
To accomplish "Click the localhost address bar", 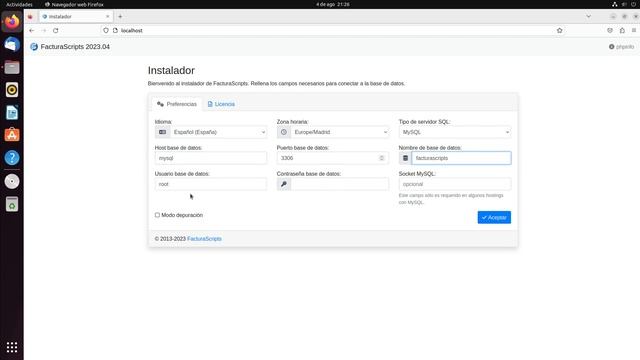I will (333, 31).
